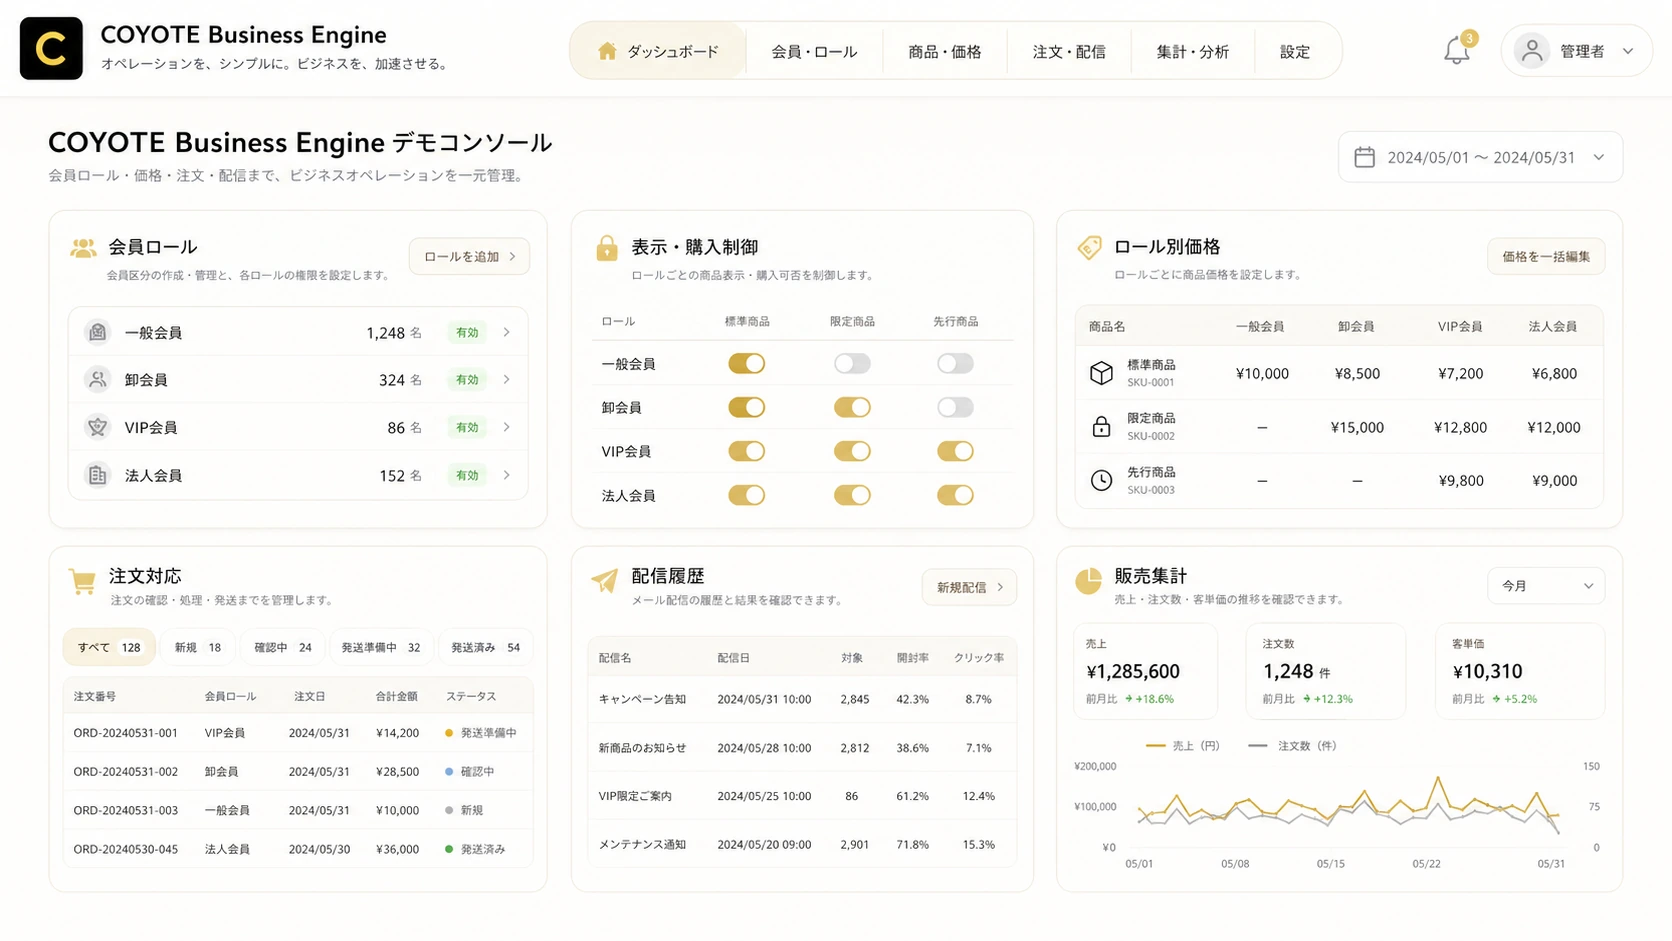Expand the VIP会員 row chevron

coord(507,427)
